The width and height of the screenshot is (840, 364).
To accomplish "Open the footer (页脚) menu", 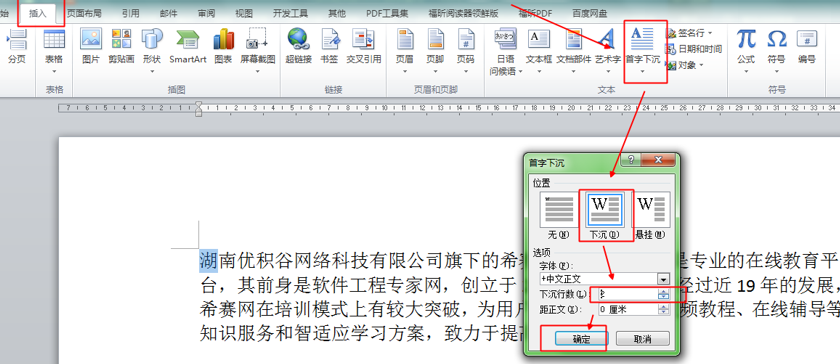I will (435, 50).
